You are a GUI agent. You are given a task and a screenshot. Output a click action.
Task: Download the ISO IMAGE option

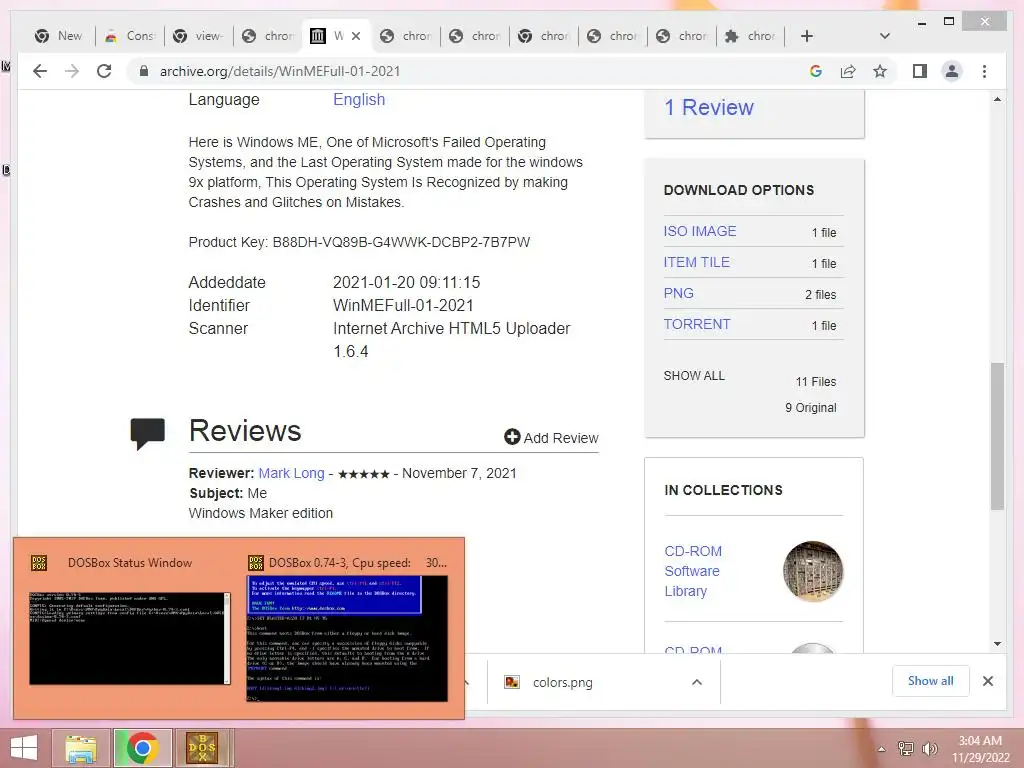(x=700, y=231)
